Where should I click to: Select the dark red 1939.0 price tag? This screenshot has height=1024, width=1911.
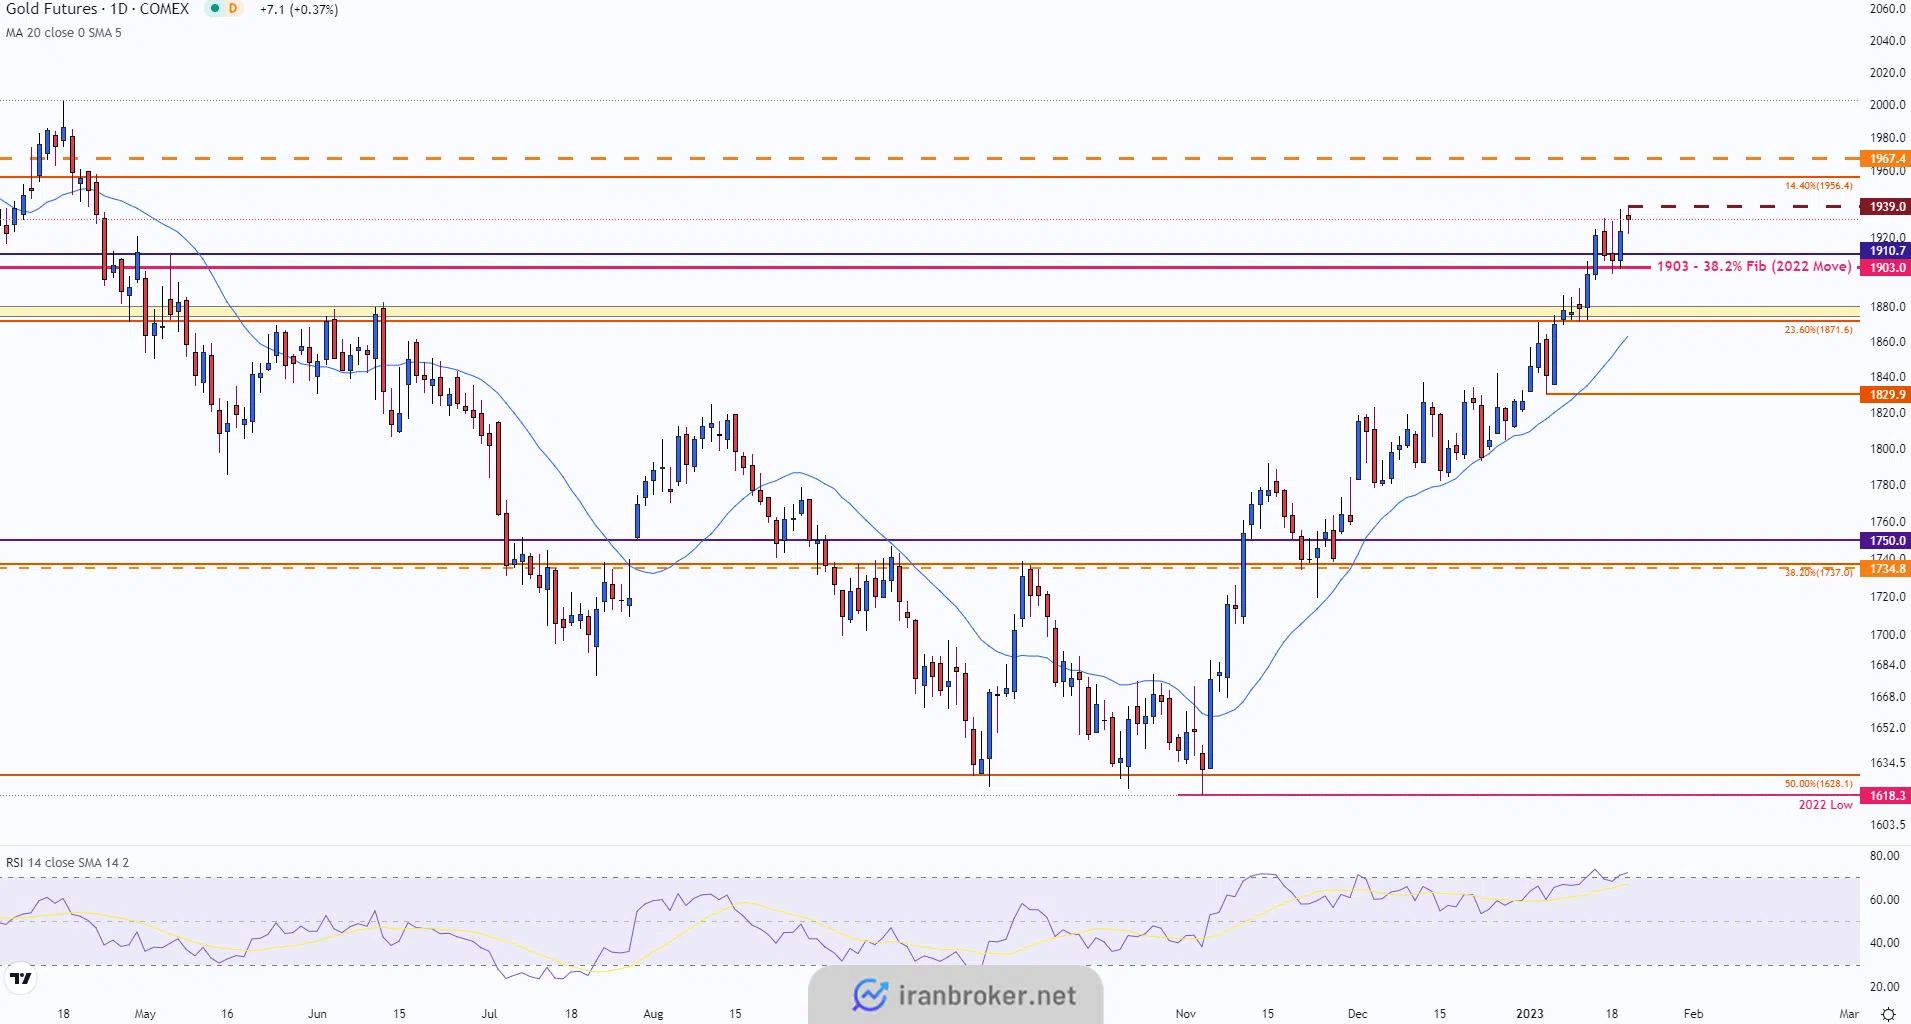pyautogui.click(x=1886, y=207)
